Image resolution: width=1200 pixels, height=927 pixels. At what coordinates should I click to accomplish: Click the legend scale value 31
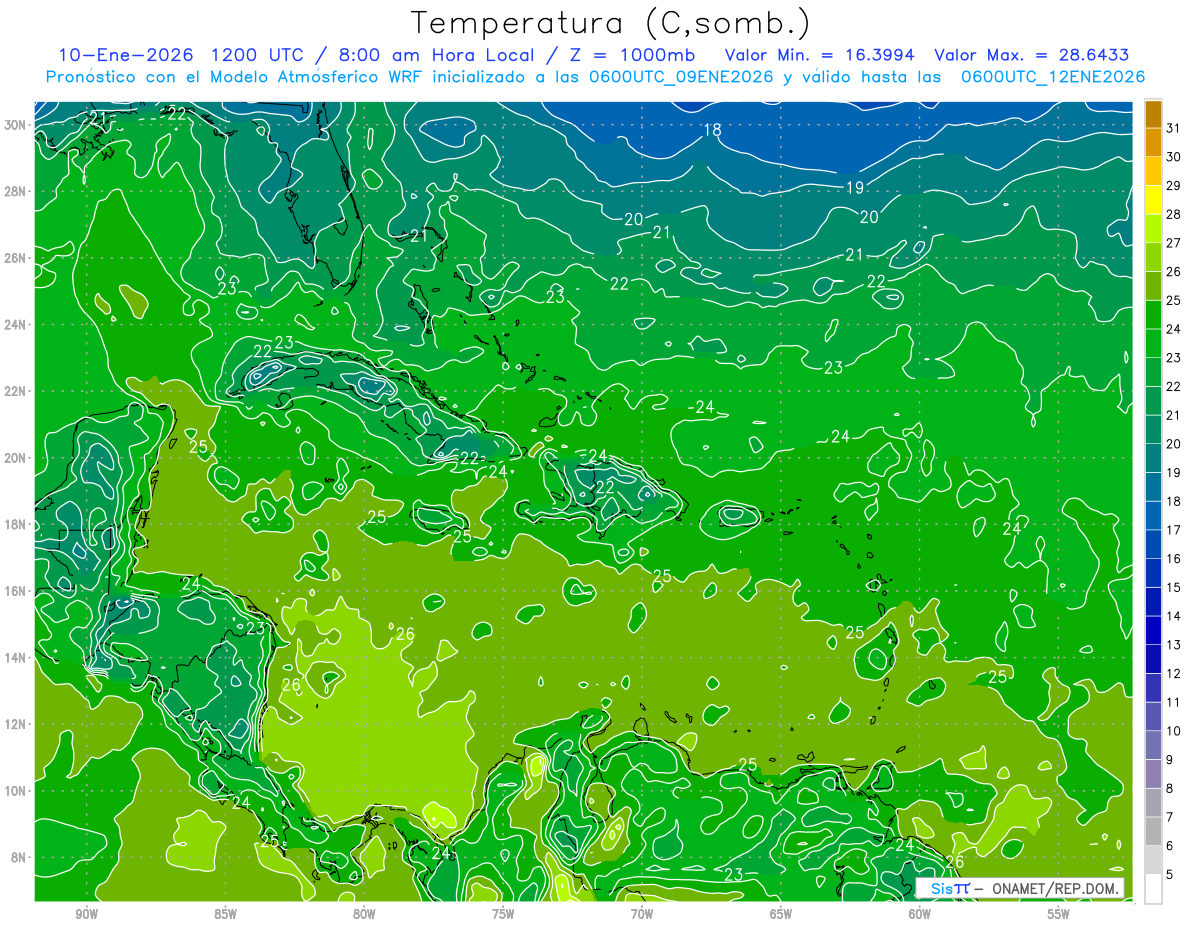click(1174, 128)
